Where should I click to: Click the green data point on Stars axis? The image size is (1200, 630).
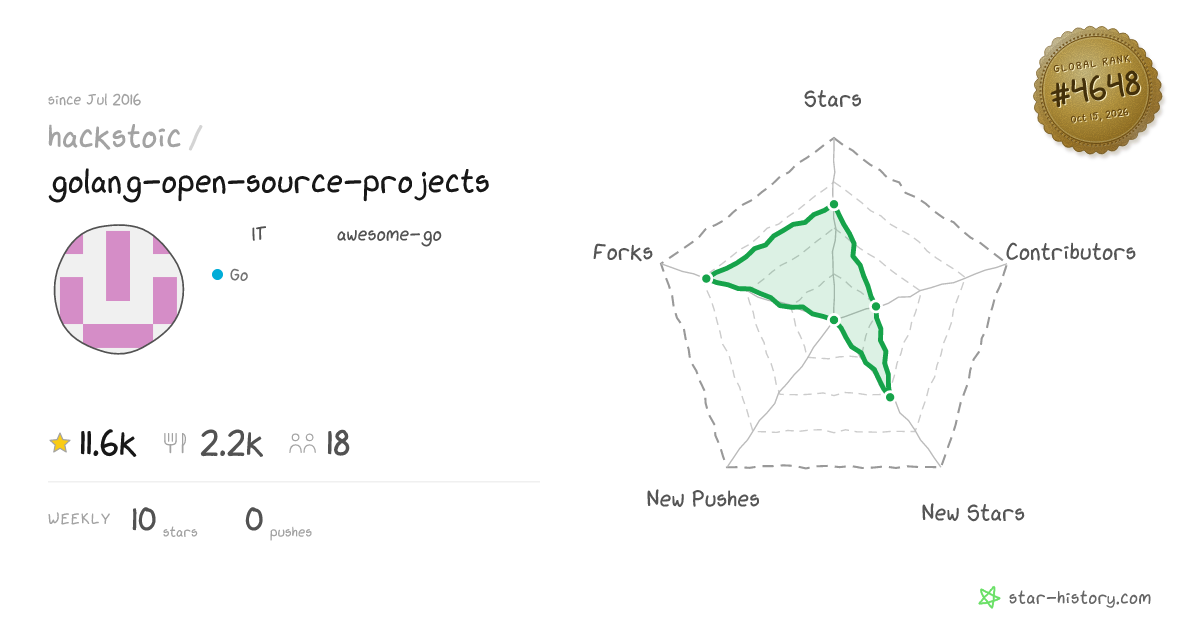coord(834,206)
